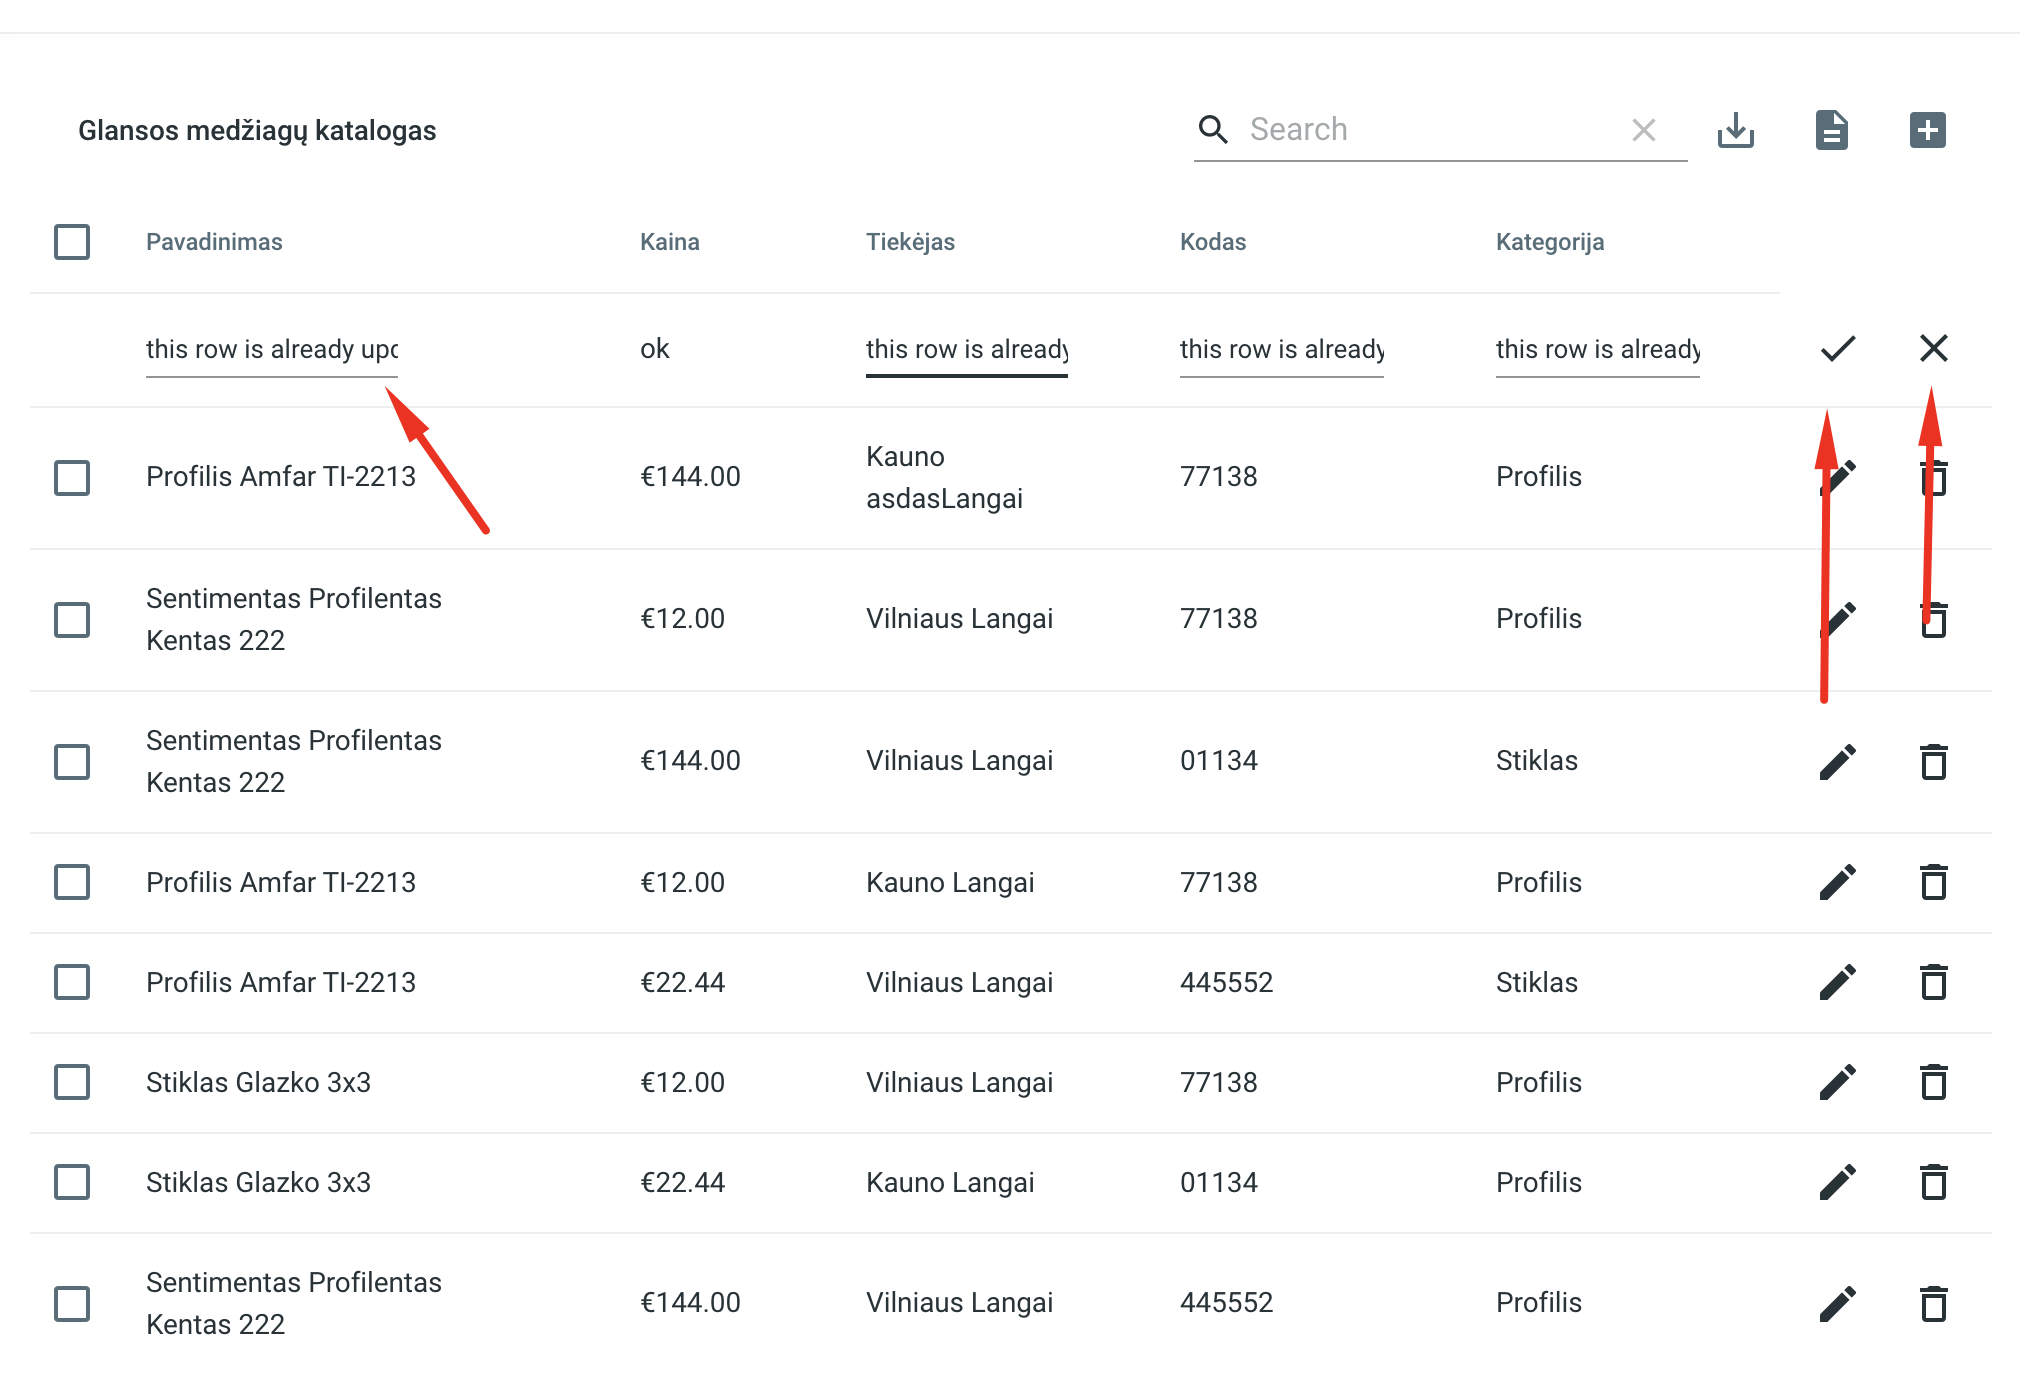Edit the Profilis Amfar TI-2213 €144.00 row
This screenshot has width=2020, height=1374.
[x=1838, y=477]
